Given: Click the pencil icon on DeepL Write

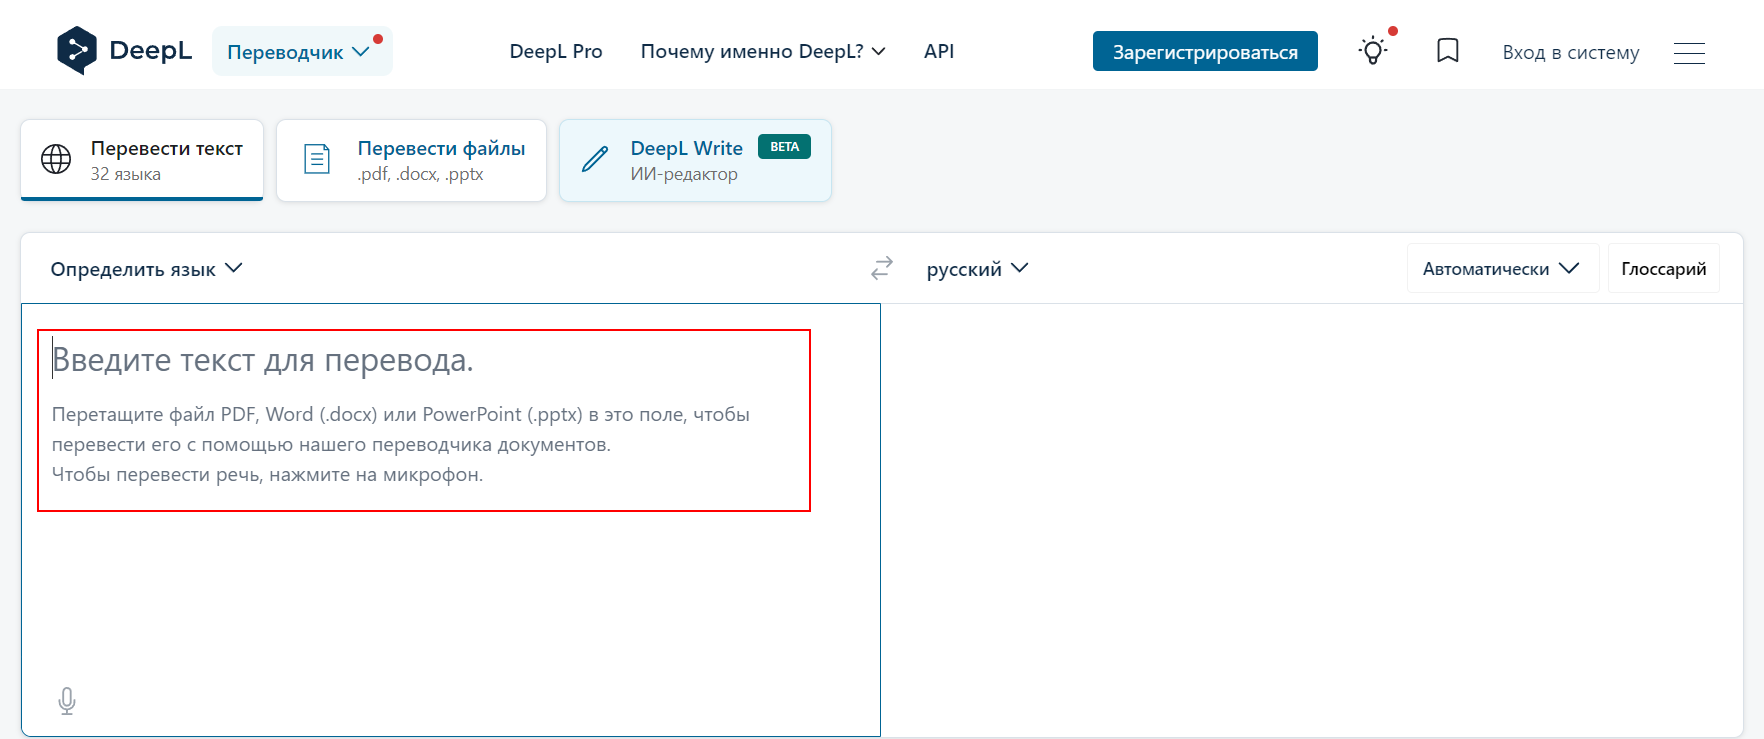Looking at the screenshot, I should click(x=595, y=159).
